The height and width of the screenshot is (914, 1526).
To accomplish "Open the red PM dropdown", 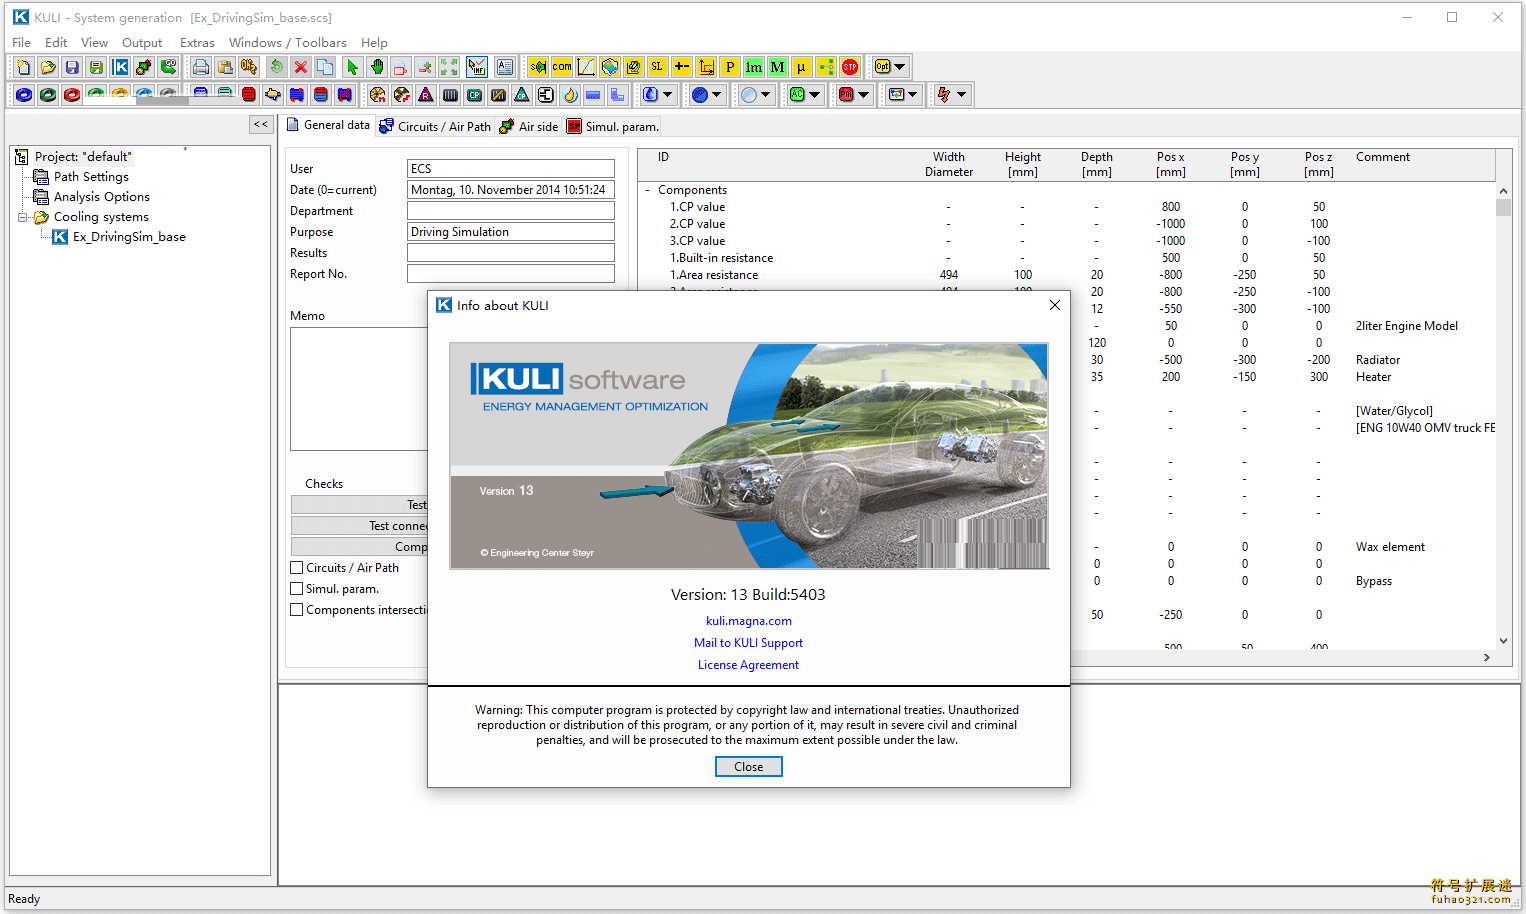I will pos(864,95).
